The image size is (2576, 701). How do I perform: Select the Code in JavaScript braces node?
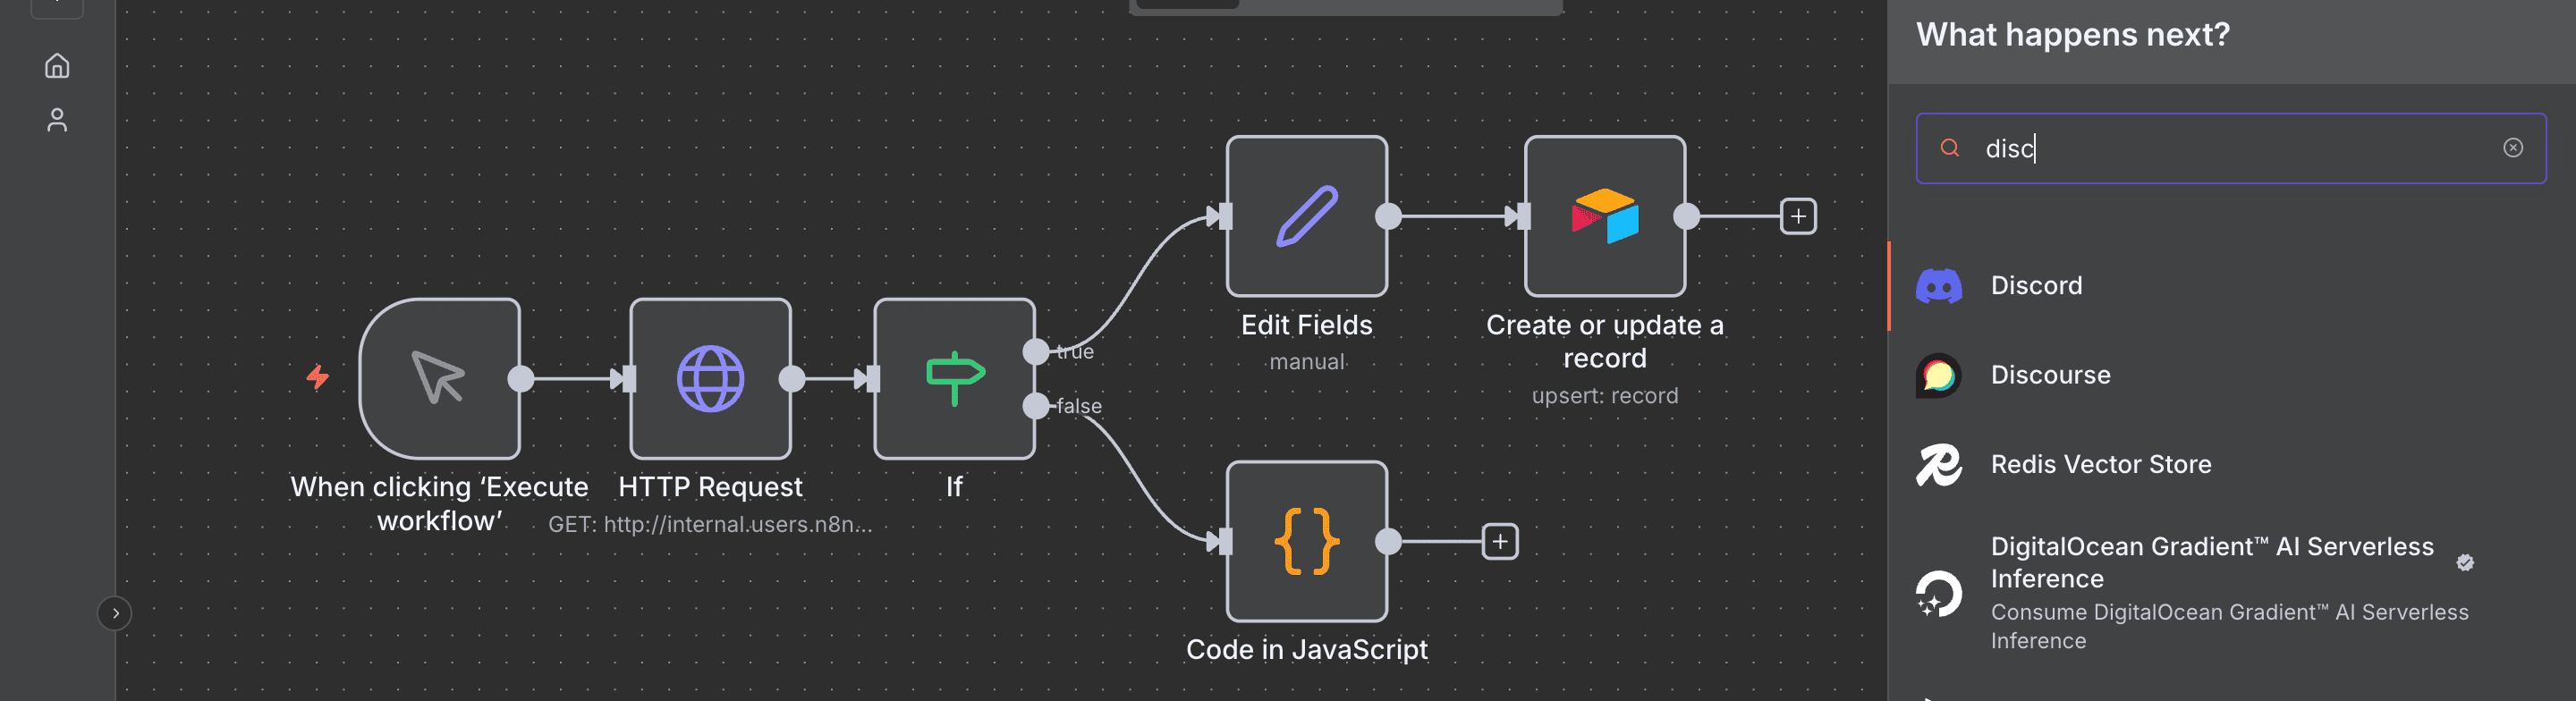click(1306, 541)
